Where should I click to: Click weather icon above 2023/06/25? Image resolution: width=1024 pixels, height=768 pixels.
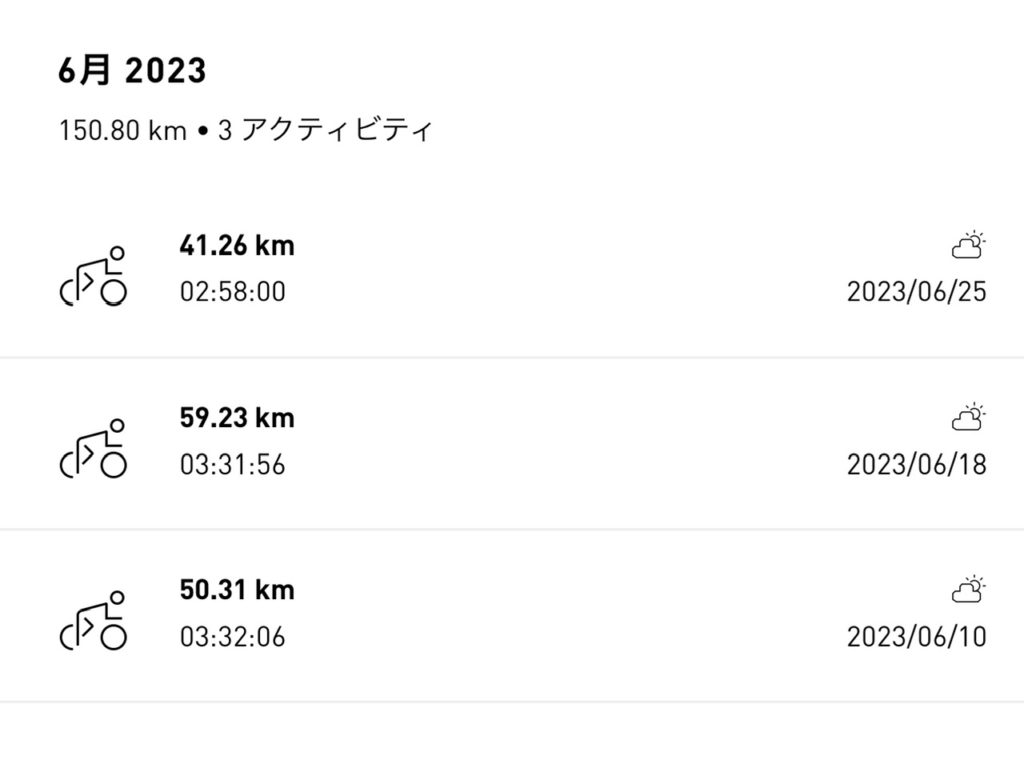(968, 245)
